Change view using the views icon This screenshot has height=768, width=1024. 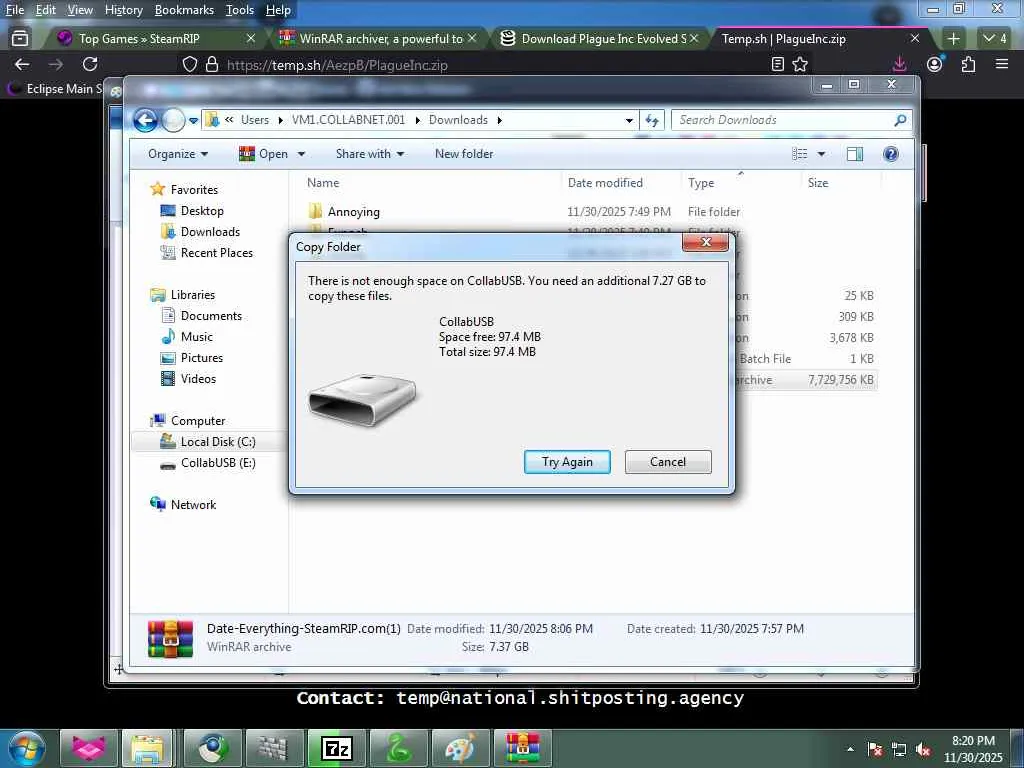tap(799, 154)
